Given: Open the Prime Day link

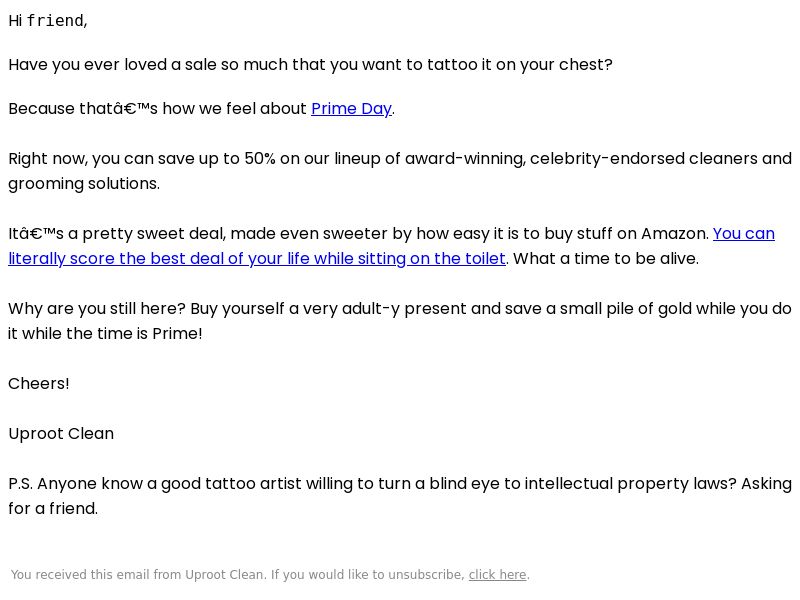Looking at the screenshot, I should coord(352,109).
